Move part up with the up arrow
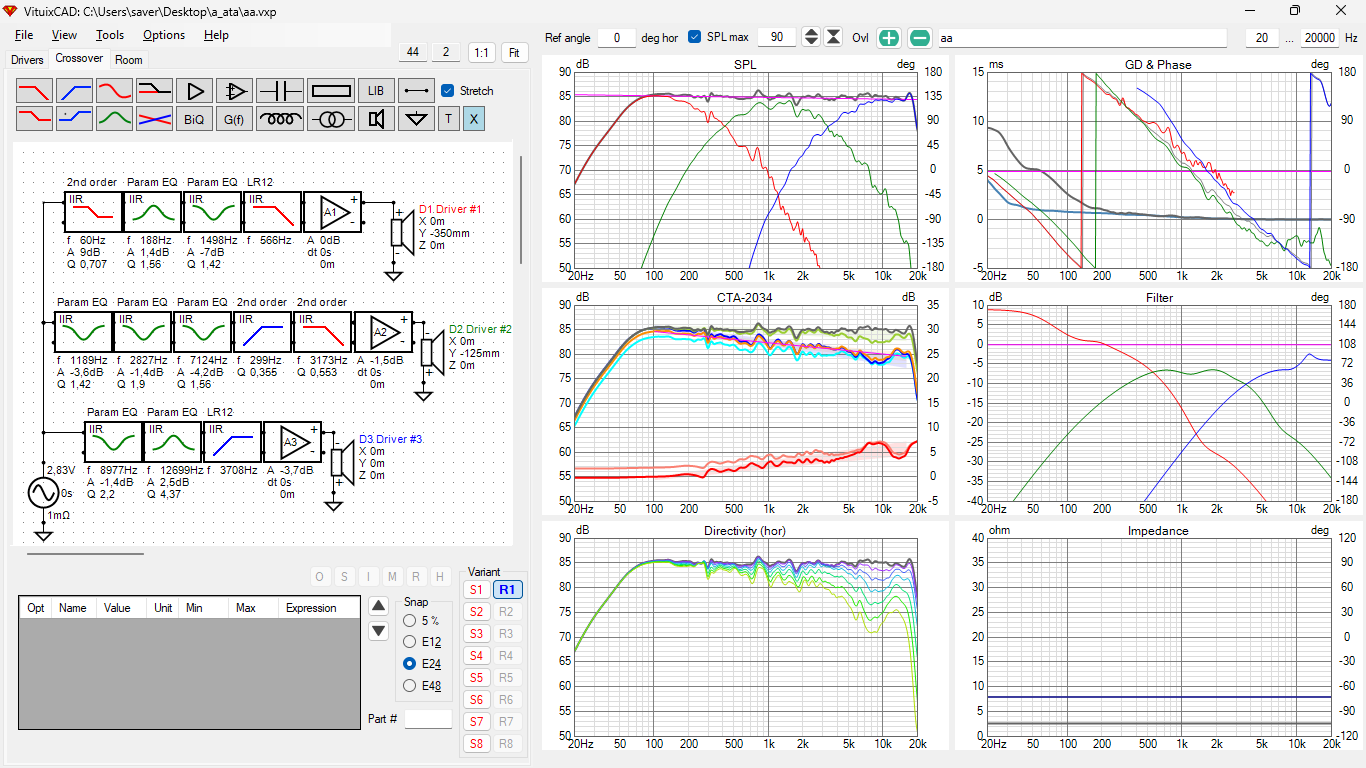This screenshot has width=1366, height=768. [378, 605]
